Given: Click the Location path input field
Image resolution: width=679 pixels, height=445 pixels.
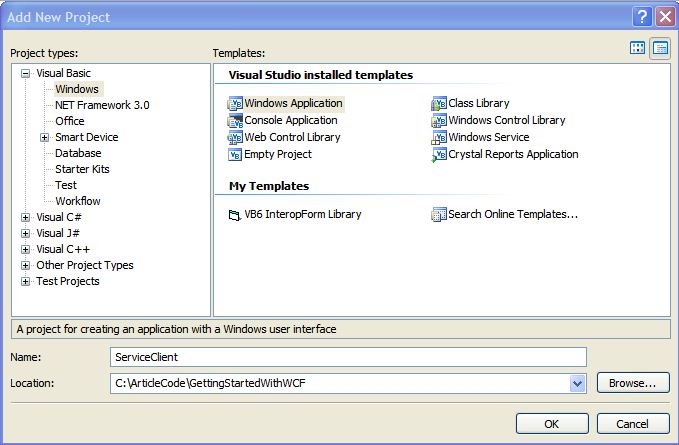Looking at the screenshot, I should (340, 384).
